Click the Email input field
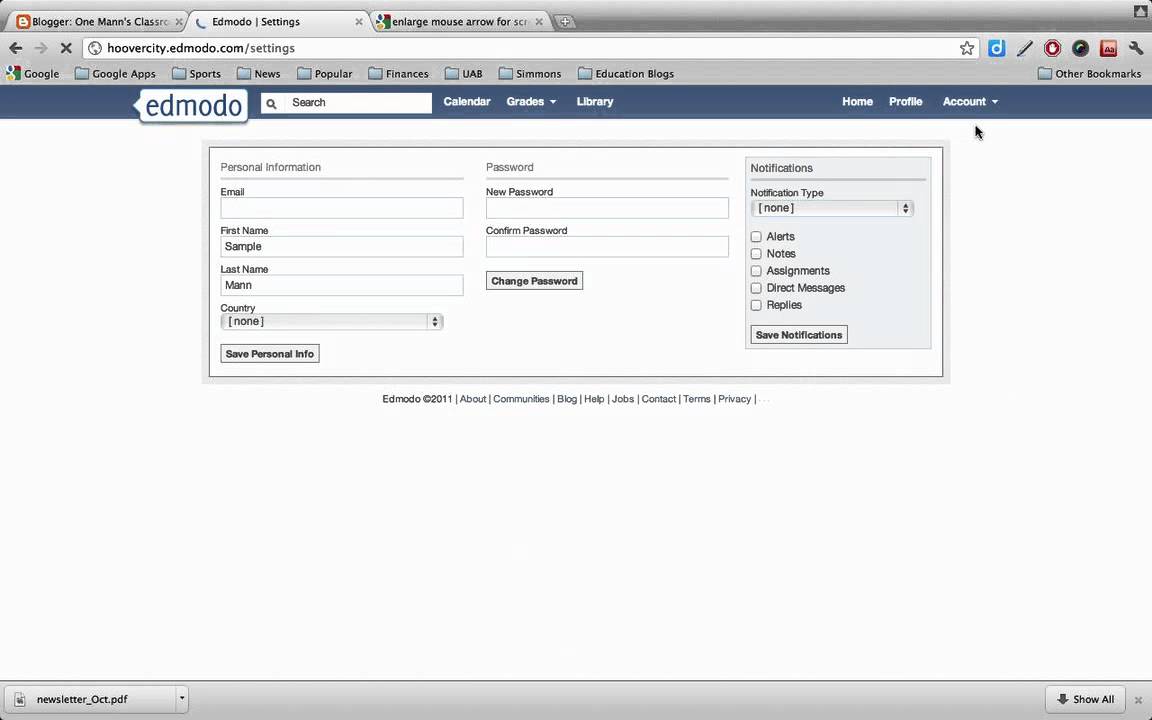This screenshot has height=720, width=1152. click(342, 208)
